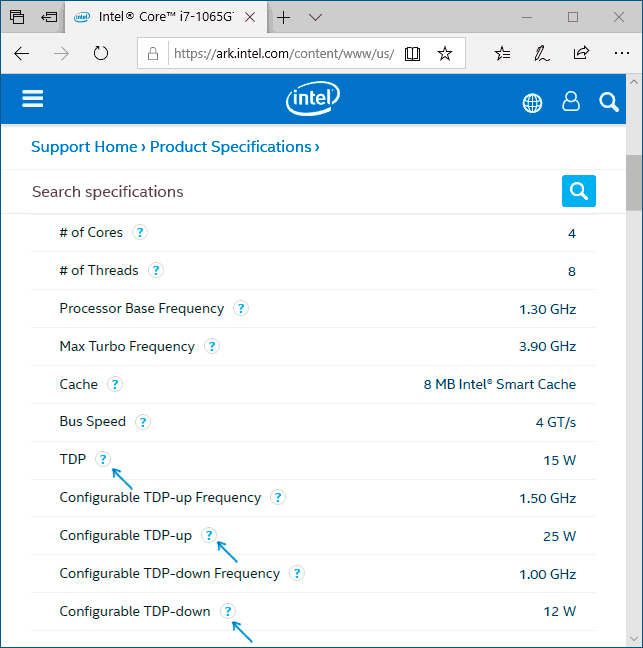Toggle the browser reading view icon
Screen dimensions: 643x648
pyautogui.click(x=412, y=53)
